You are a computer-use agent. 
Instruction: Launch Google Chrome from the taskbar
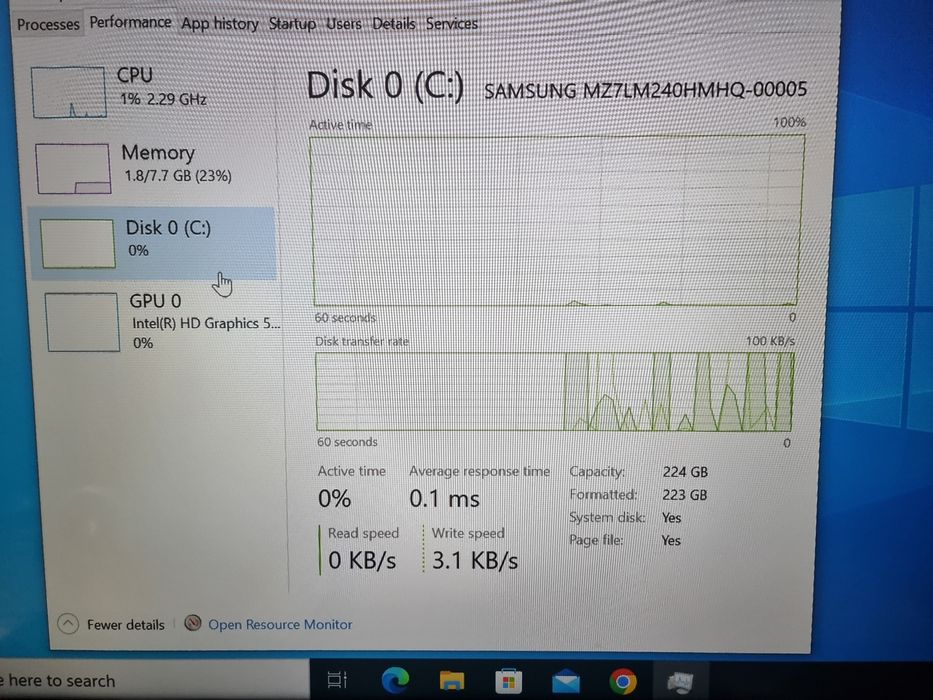pyautogui.click(x=623, y=681)
